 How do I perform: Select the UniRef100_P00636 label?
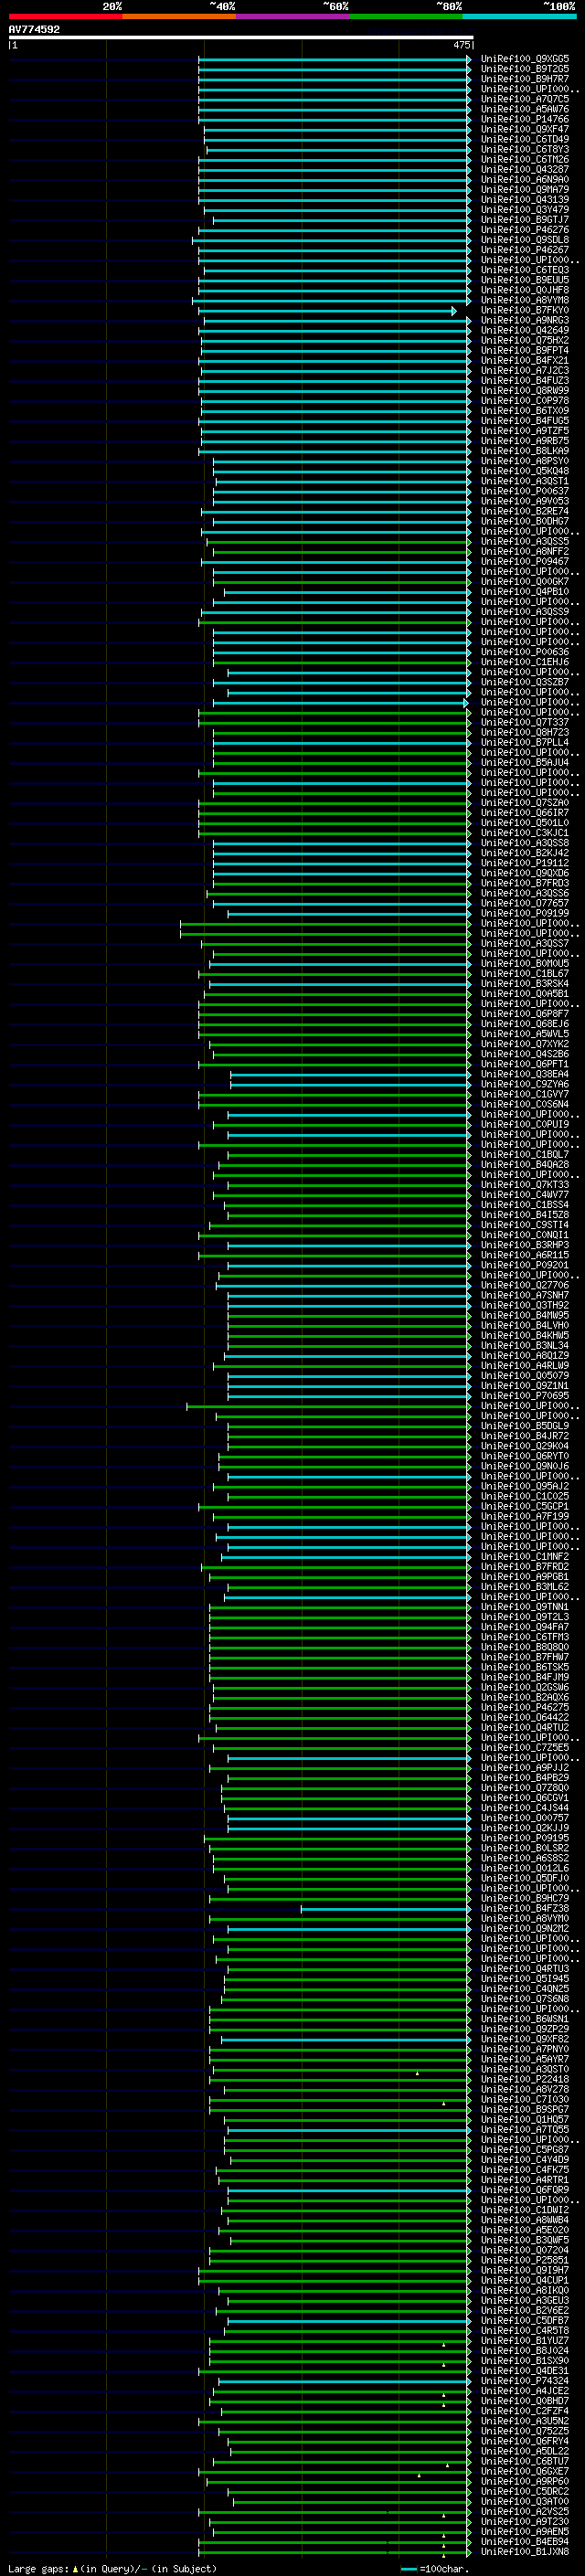point(525,652)
